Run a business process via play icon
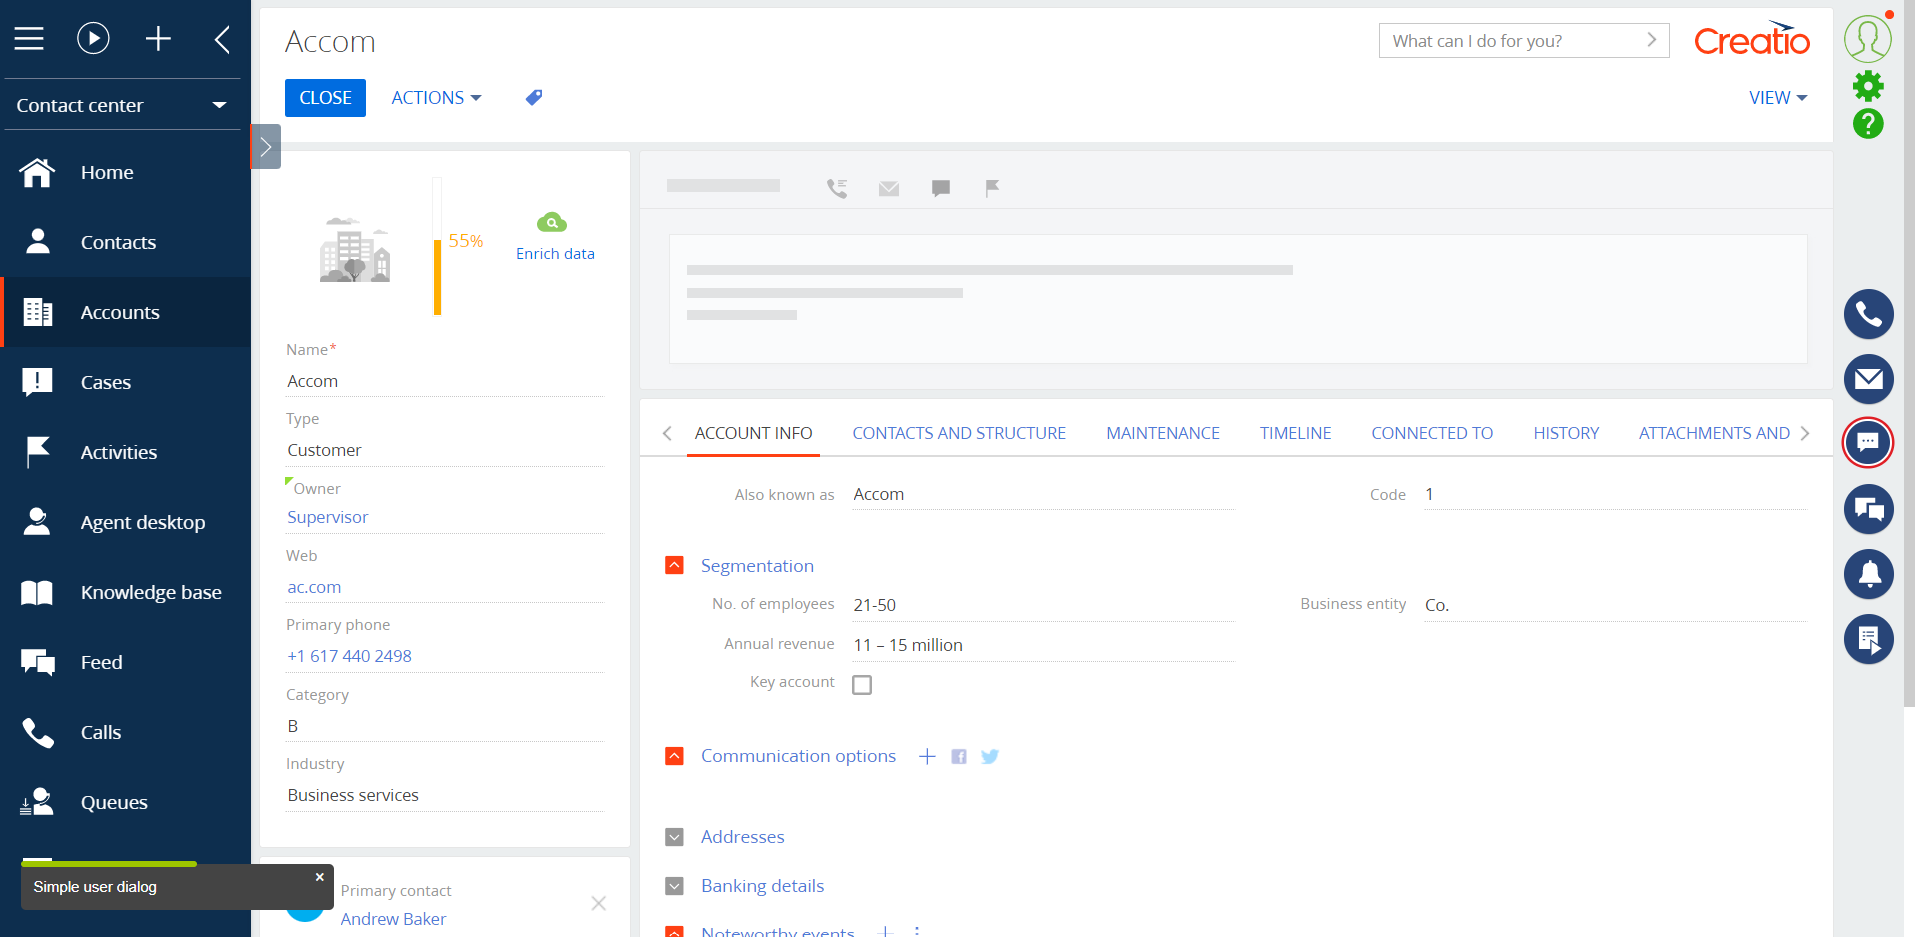The width and height of the screenshot is (1915, 937). point(93,38)
